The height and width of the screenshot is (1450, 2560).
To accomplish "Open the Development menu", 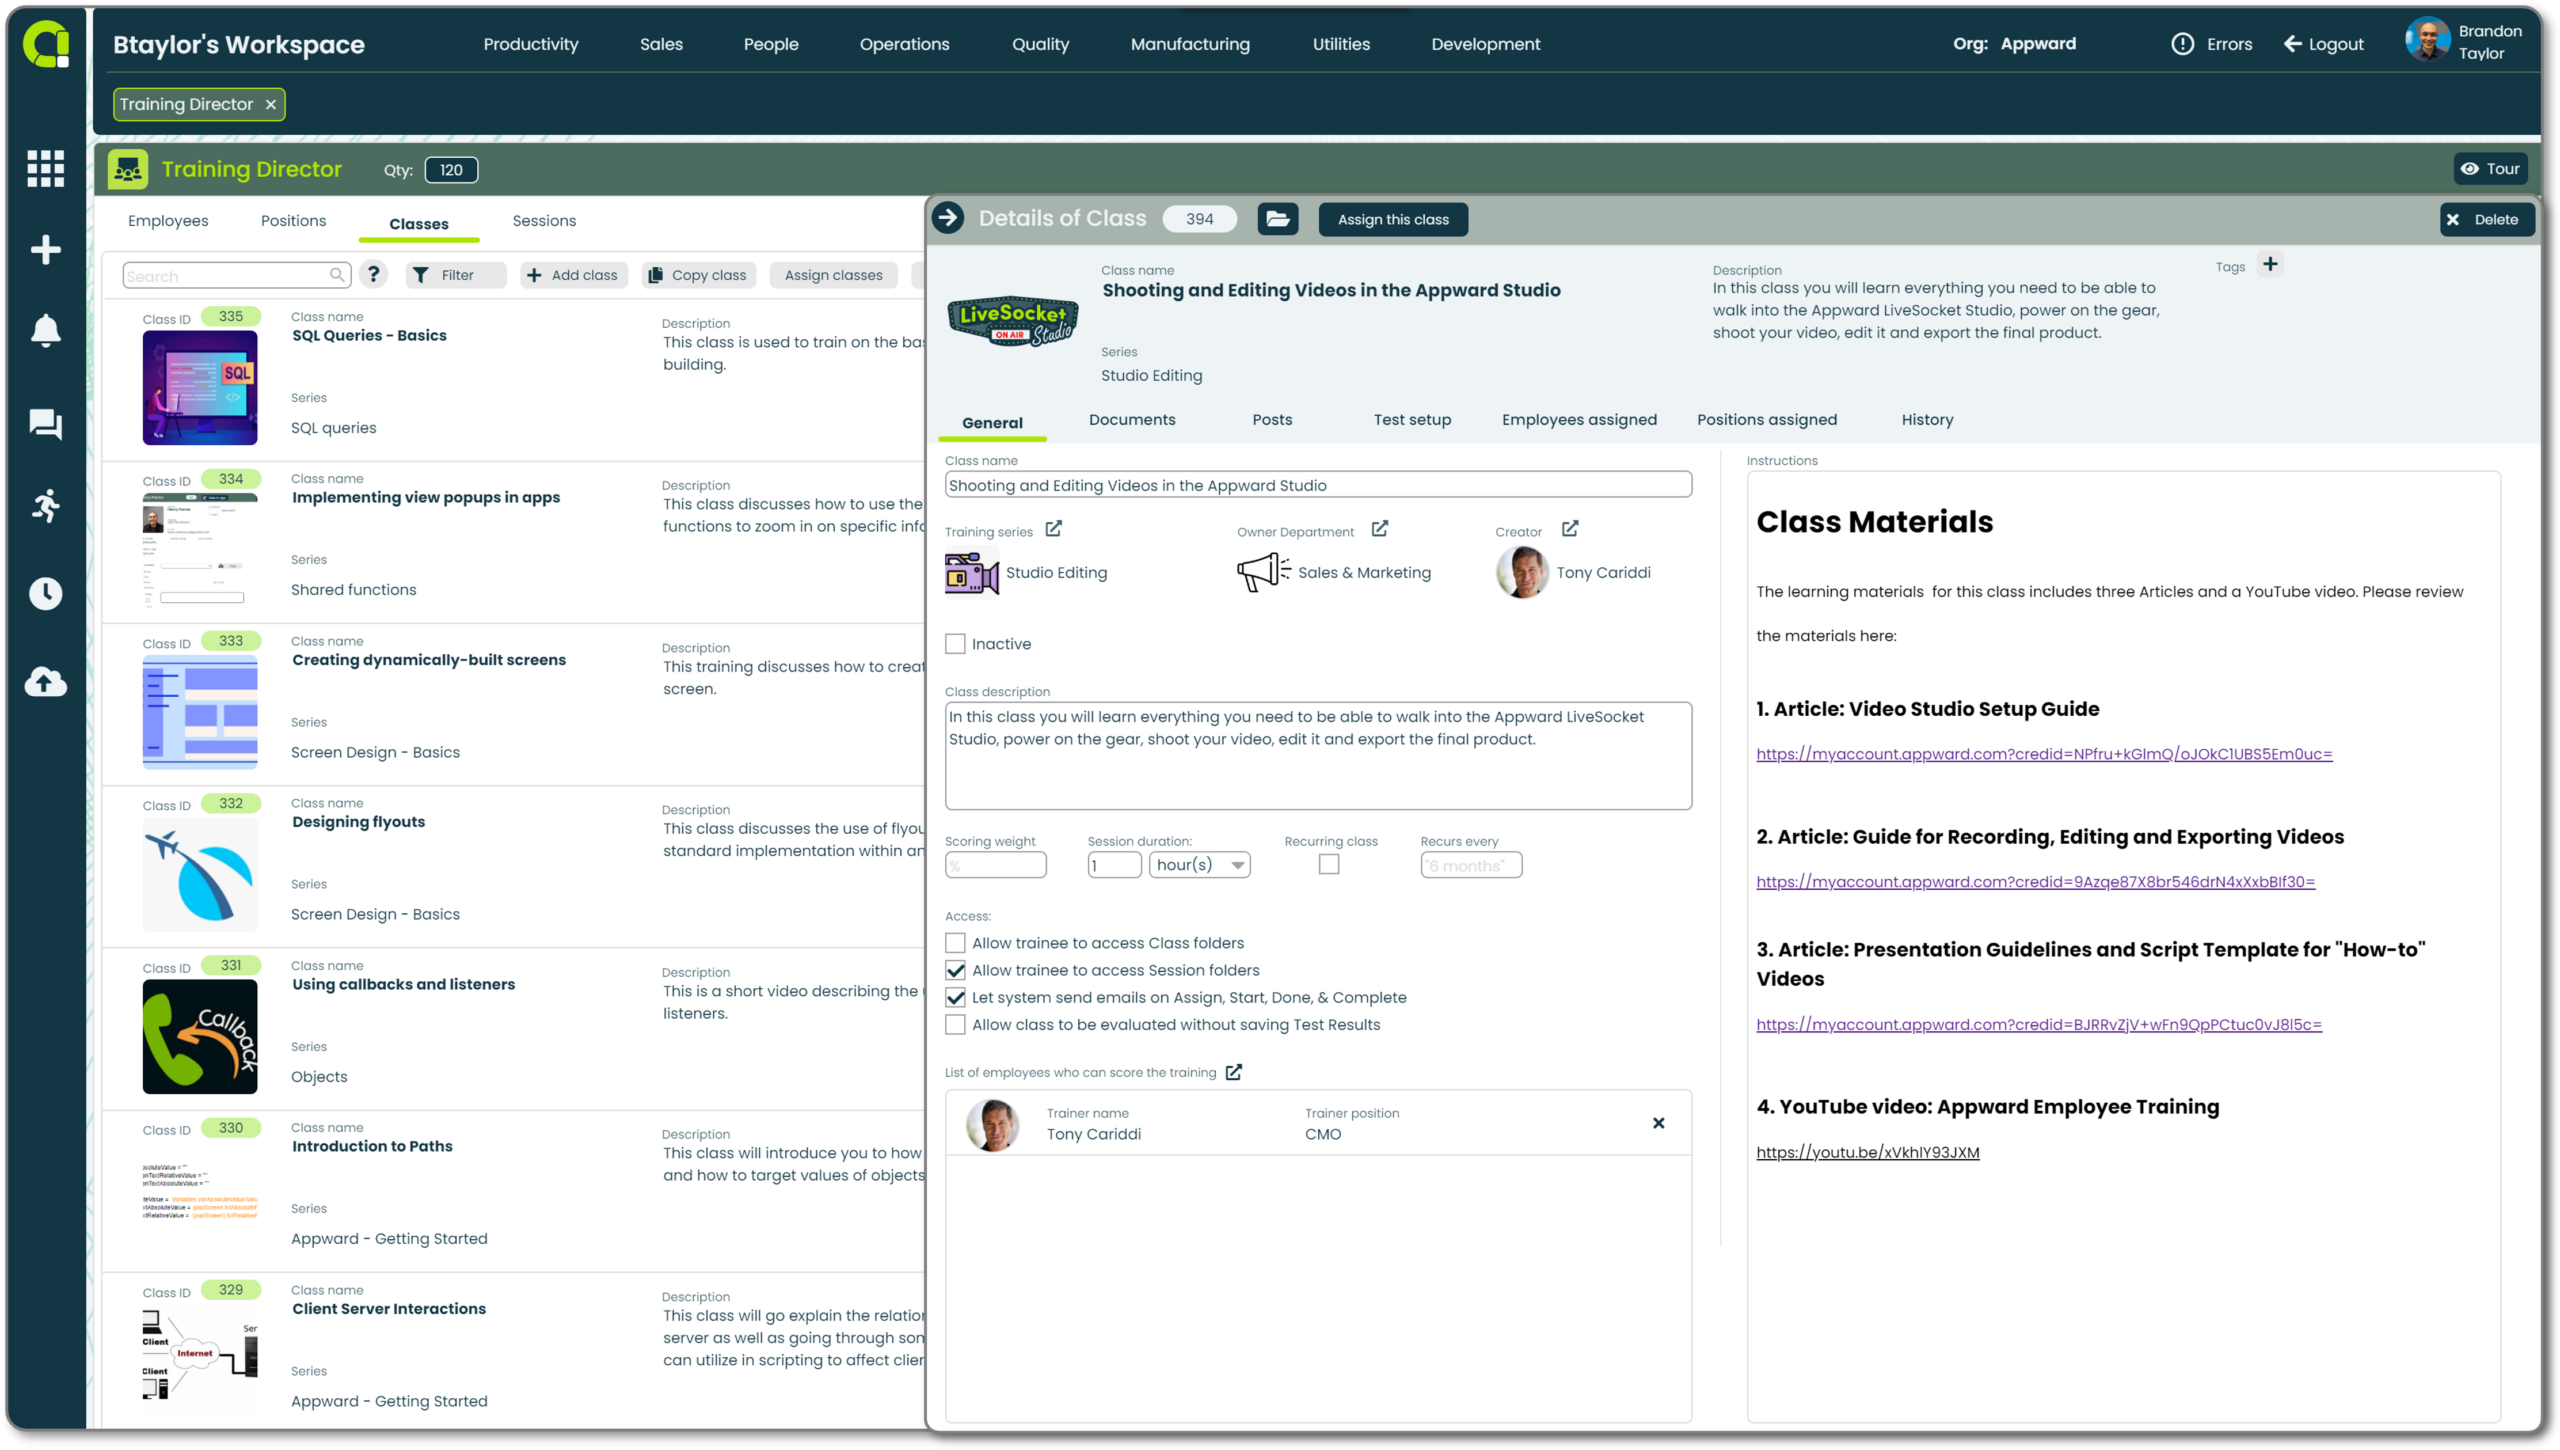I will click(x=1485, y=44).
